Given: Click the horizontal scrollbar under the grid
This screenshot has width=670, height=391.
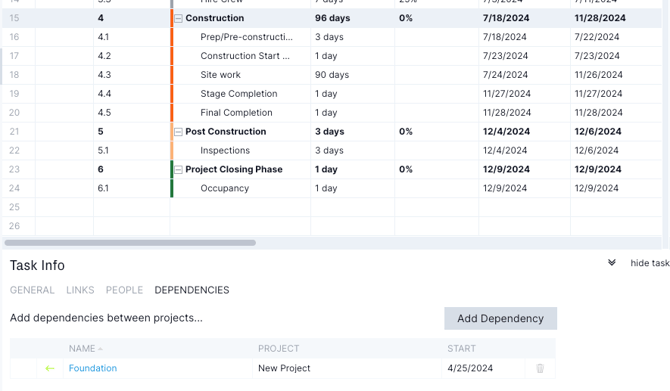Looking at the screenshot, I should pyautogui.click(x=130, y=243).
